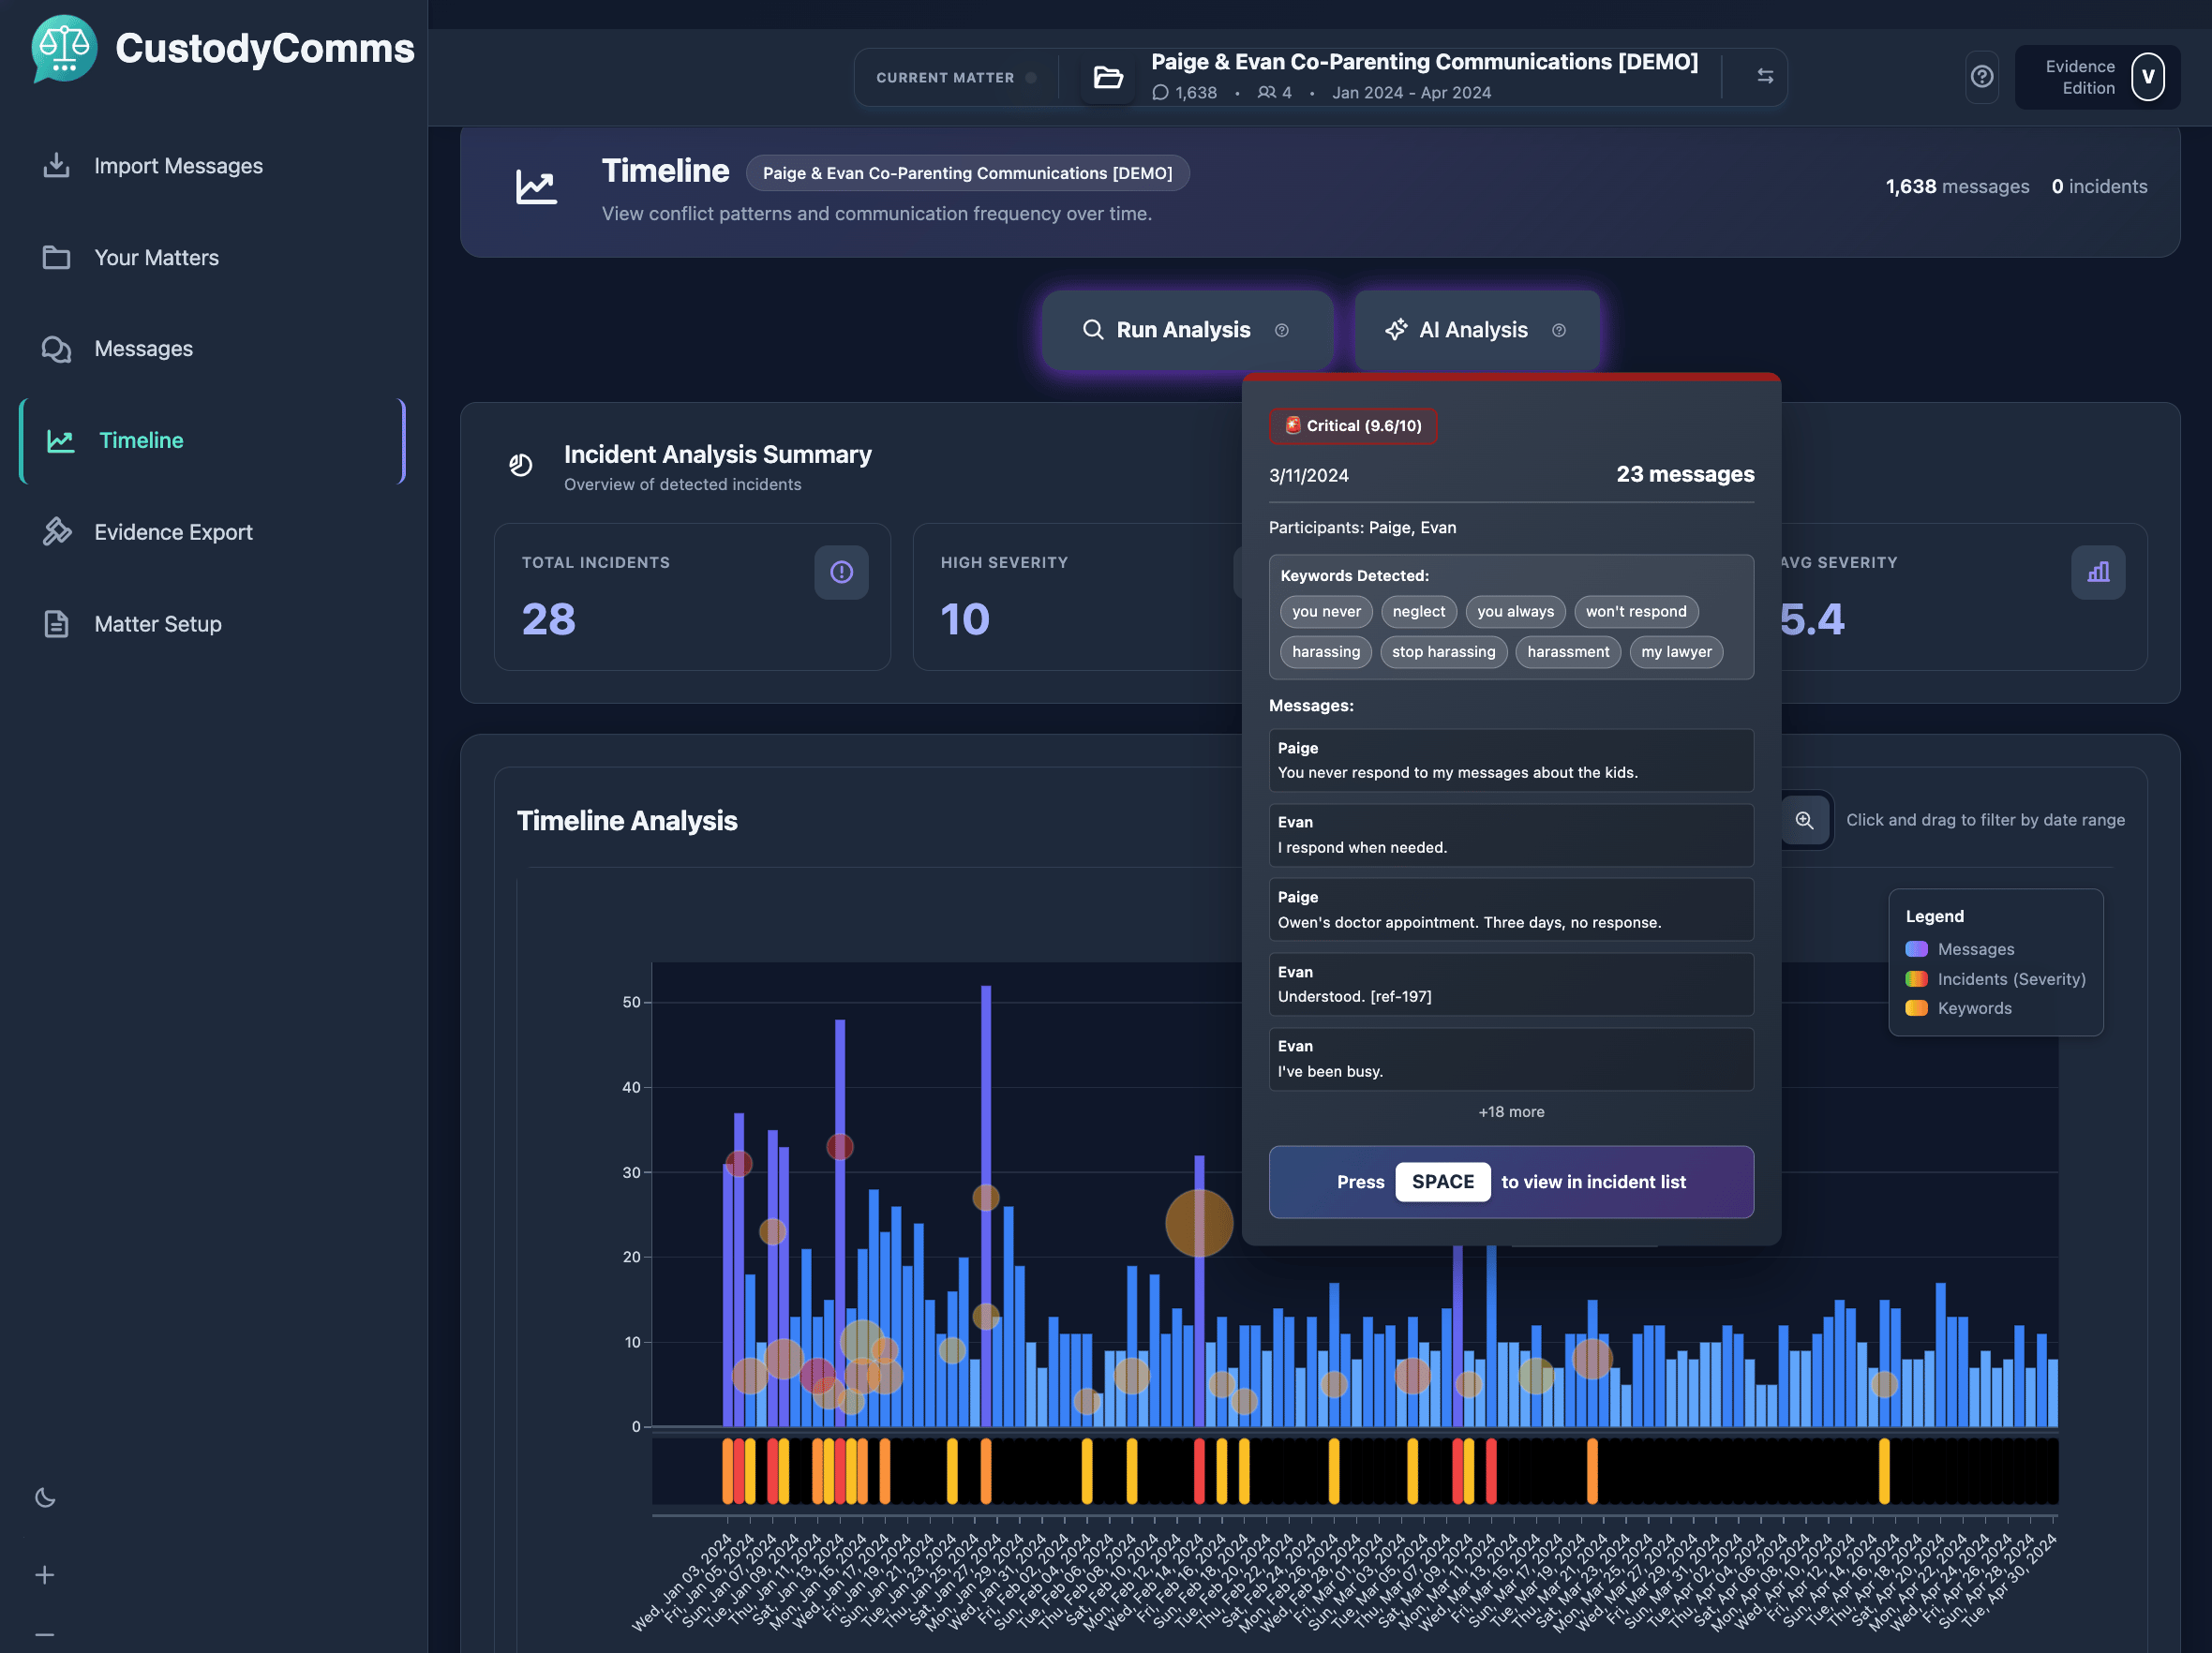Image resolution: width=2212 pixels, height=1653 pixels.
Task: Toggle dark mode moon icon
Action: pos(45,1497)
